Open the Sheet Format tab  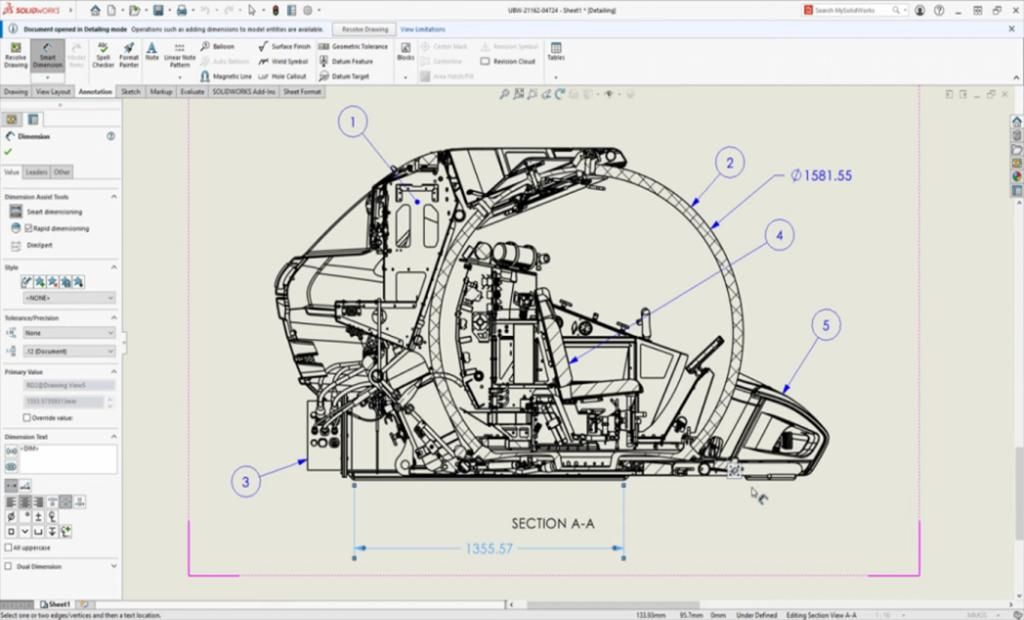tap(302, 91)
